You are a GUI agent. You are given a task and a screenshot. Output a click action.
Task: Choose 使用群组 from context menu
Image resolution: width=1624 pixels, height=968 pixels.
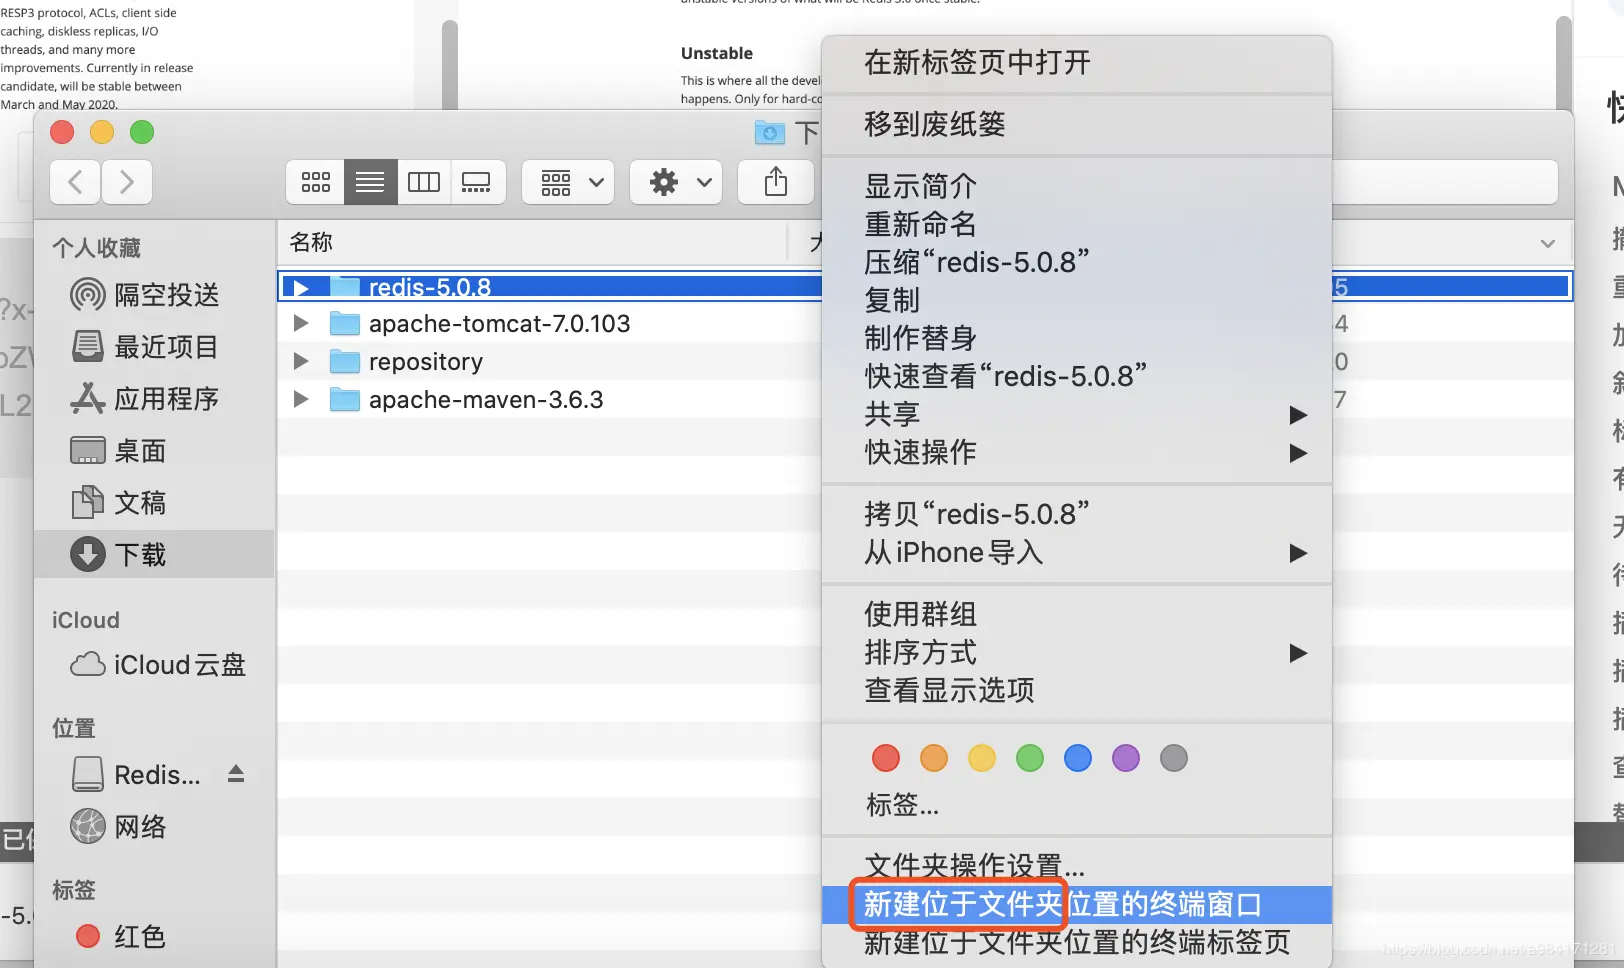(1077, 614)
